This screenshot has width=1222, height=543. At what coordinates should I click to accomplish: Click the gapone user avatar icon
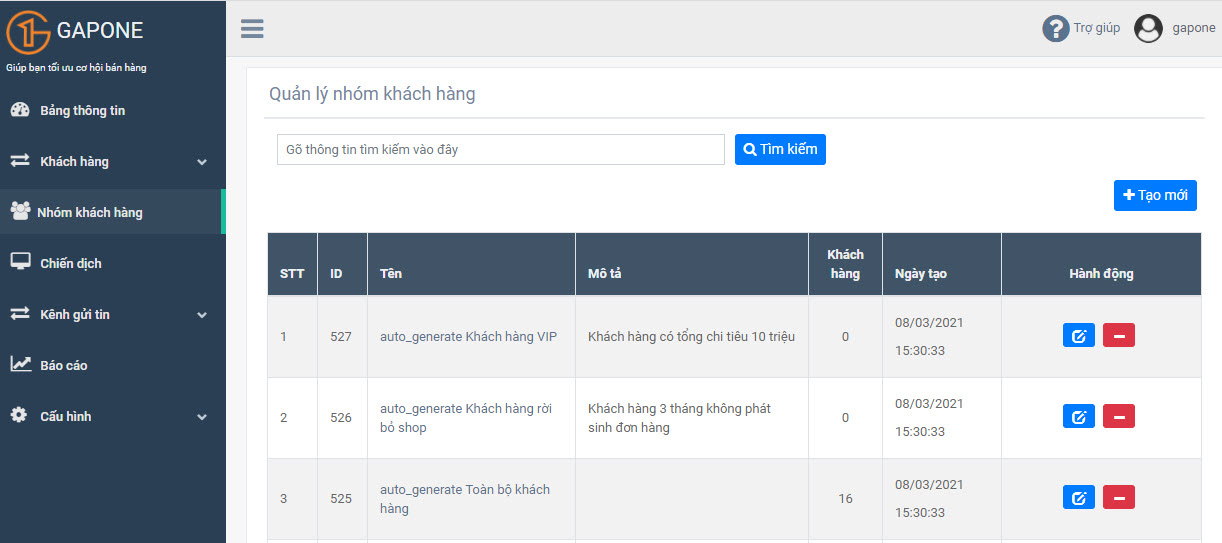[1148, 29]
